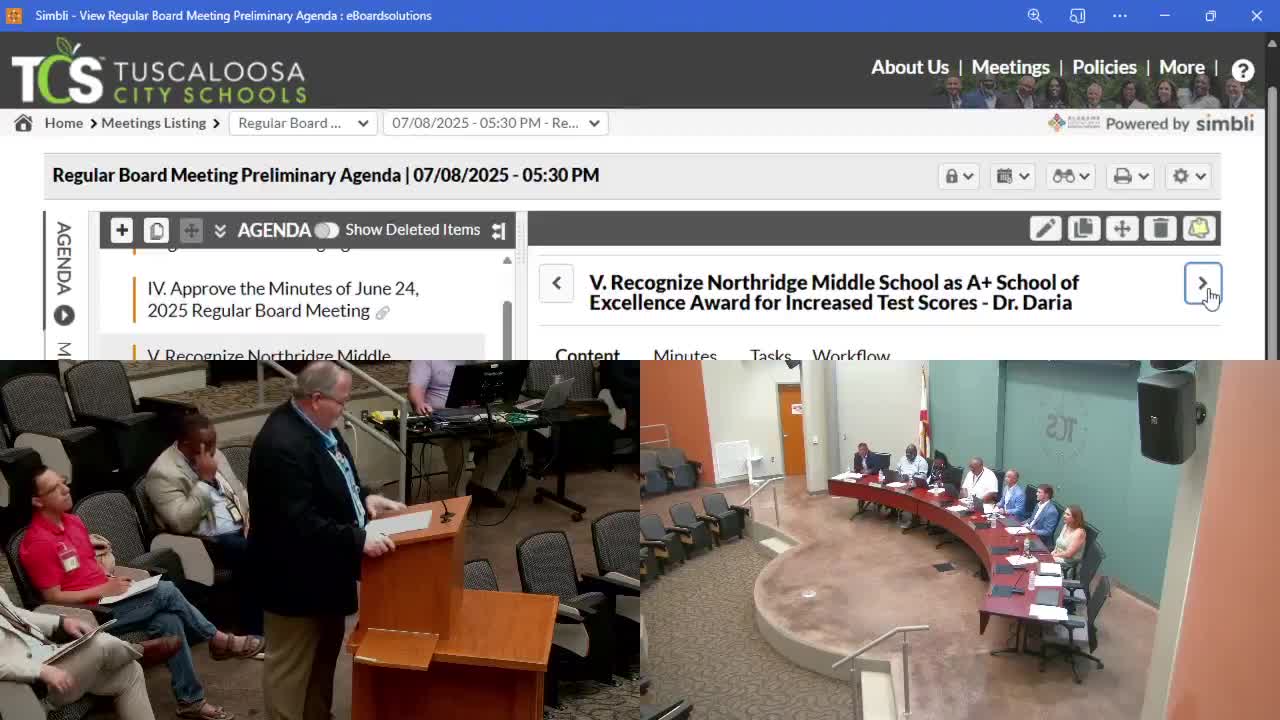Open the yellow sticky notes icon
This screenshot has width=1280, height=720.
click(x=1199, y=229)
